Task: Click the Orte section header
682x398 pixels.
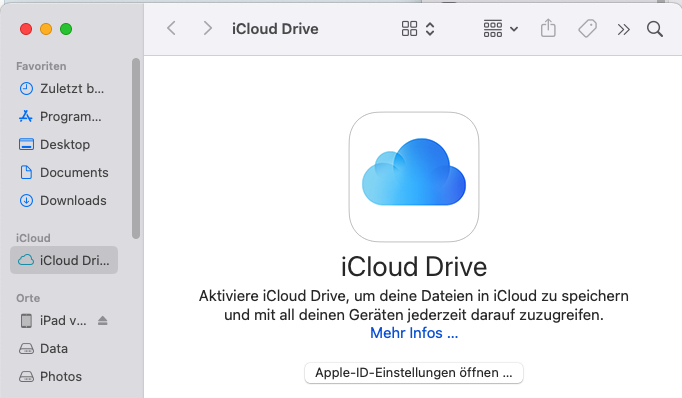Action: click(28, 298)
